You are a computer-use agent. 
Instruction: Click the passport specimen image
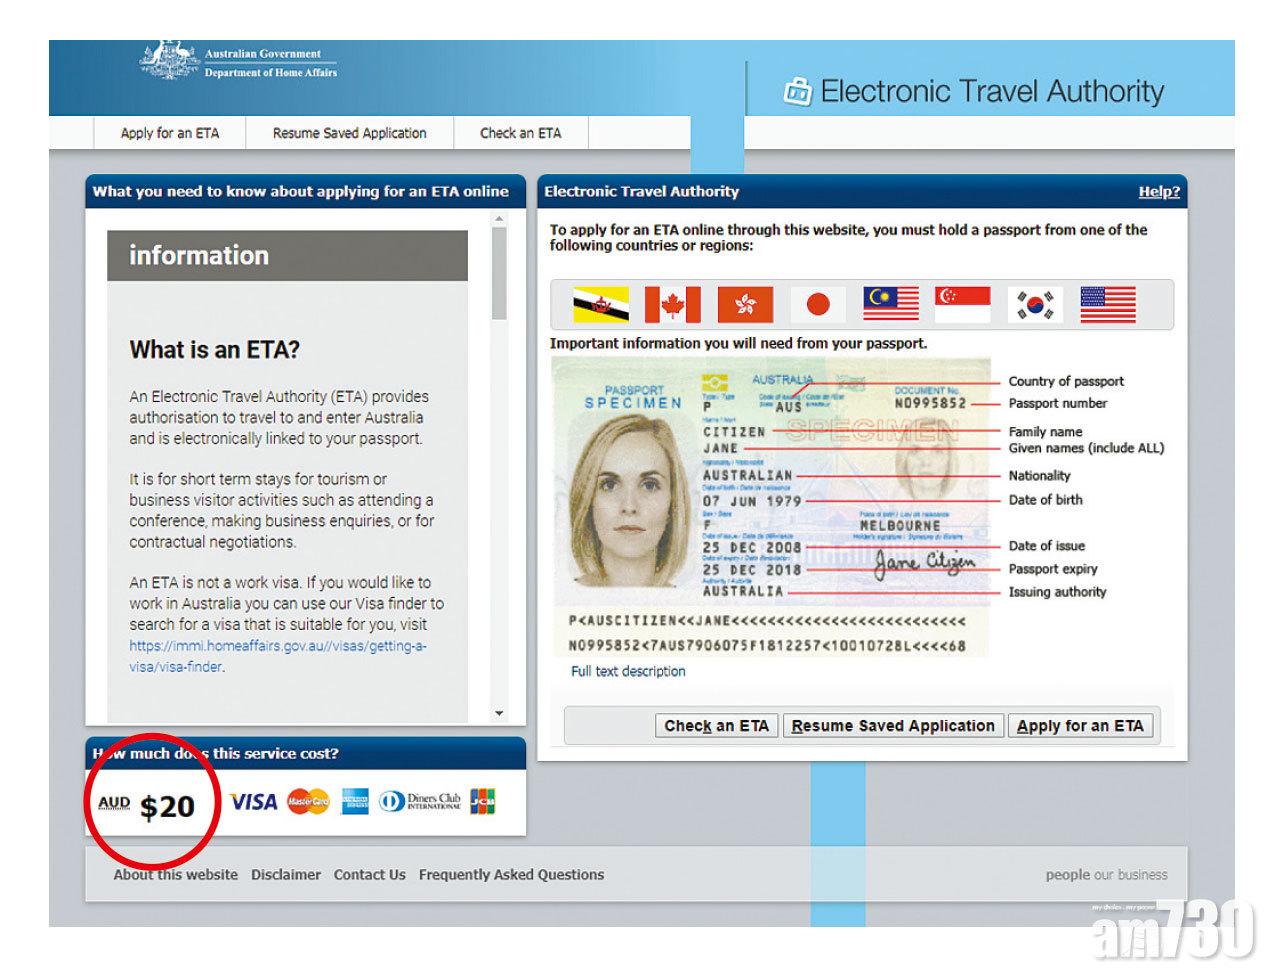(x=771, y=508)
